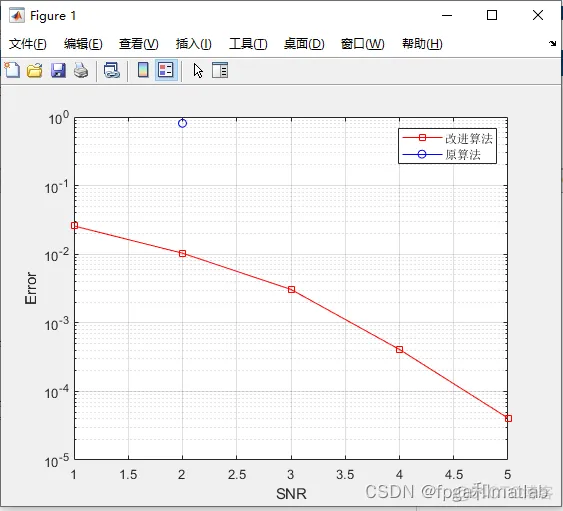Click the 2.5 x-axis tick label
The image size is (563, 511).
click(x=237, y=475)
